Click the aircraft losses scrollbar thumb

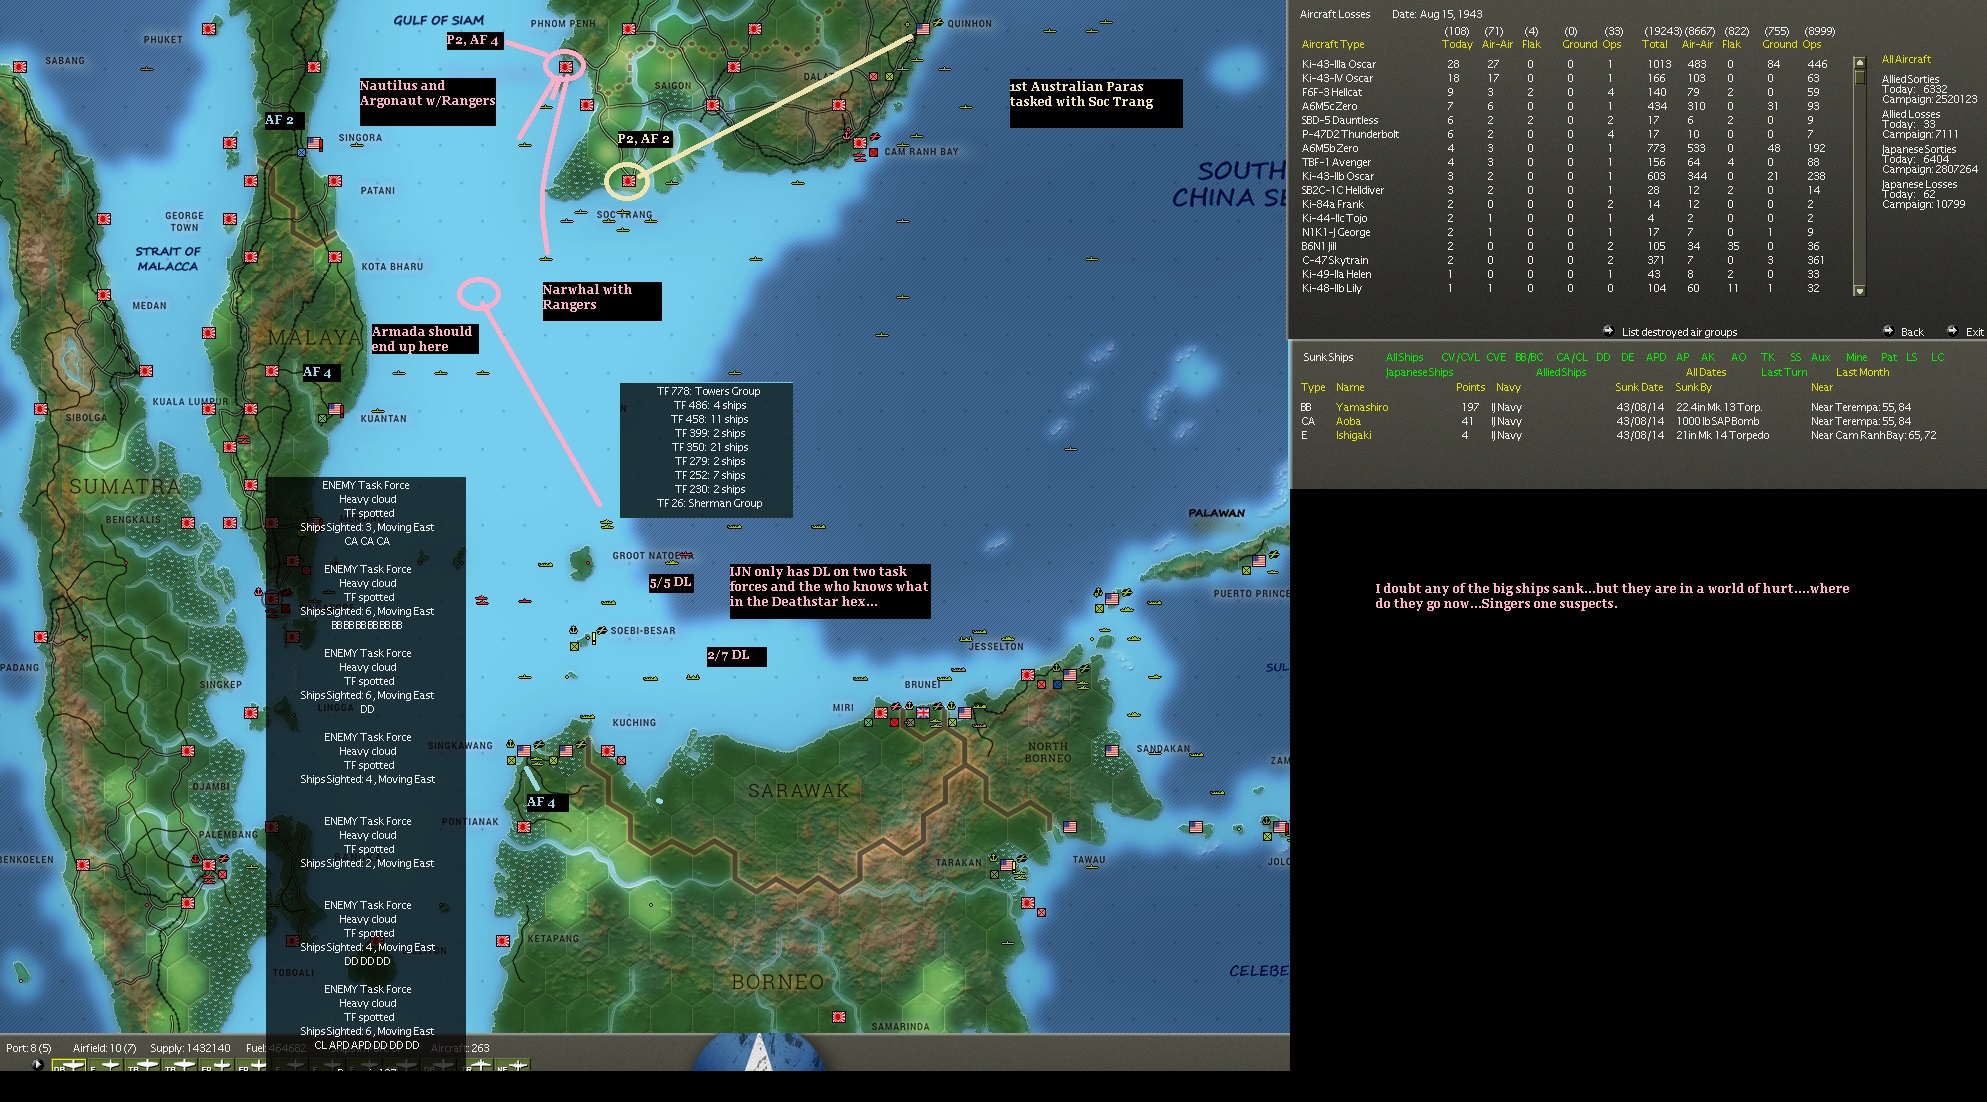pyautogui.click(x=1860, y=76)
